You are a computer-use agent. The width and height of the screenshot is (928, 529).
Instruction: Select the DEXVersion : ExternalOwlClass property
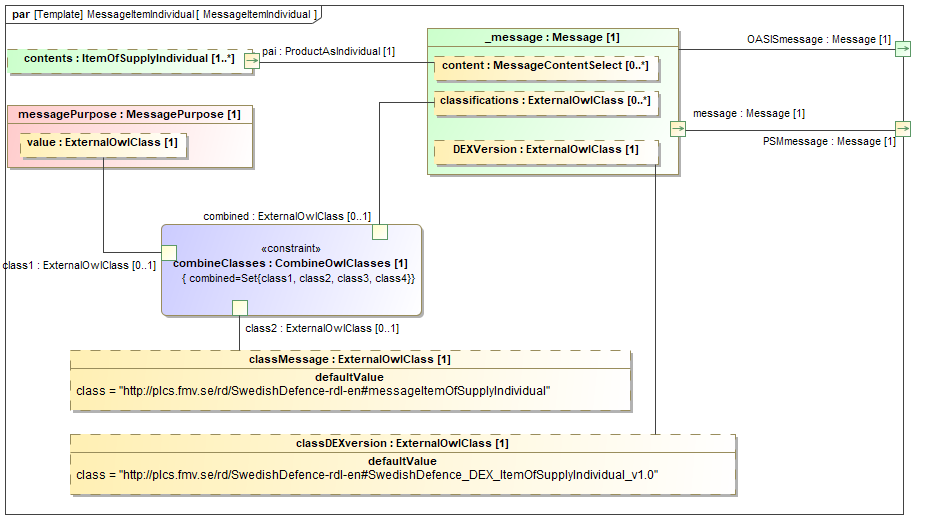click(546, 150)
